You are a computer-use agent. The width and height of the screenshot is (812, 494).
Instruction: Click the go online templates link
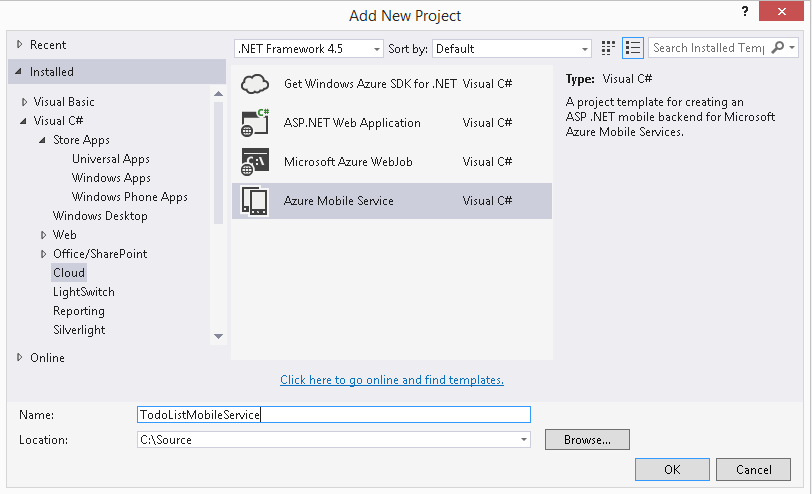(x=392, y=380)
